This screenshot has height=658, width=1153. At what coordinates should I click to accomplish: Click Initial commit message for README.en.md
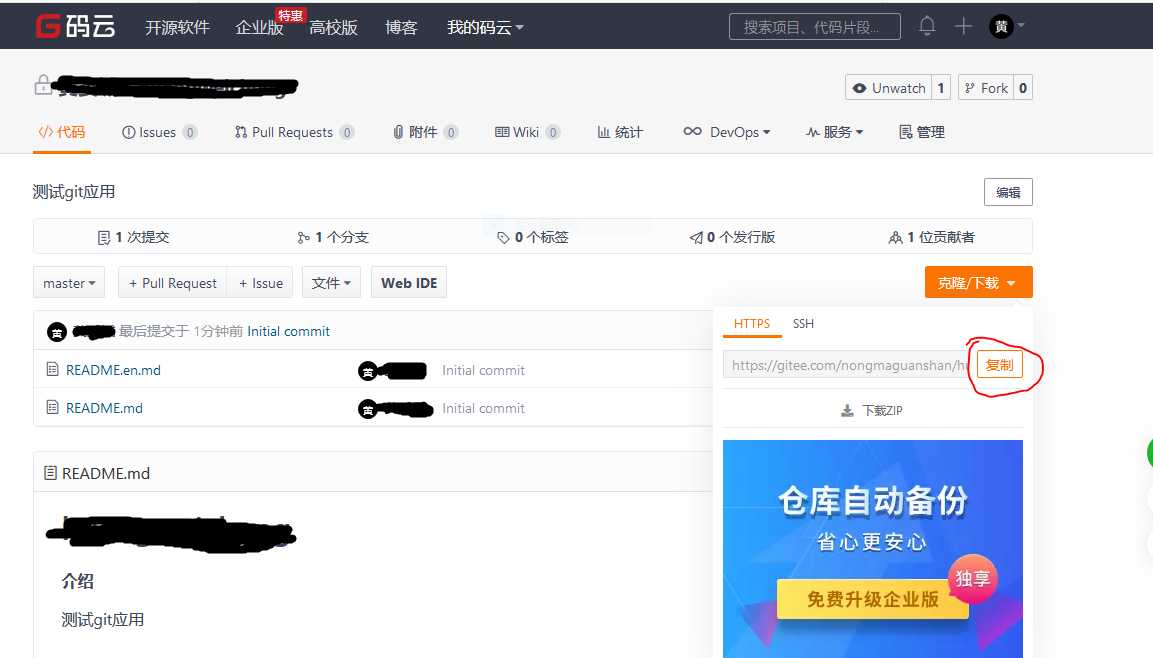[x=483, y=371]
